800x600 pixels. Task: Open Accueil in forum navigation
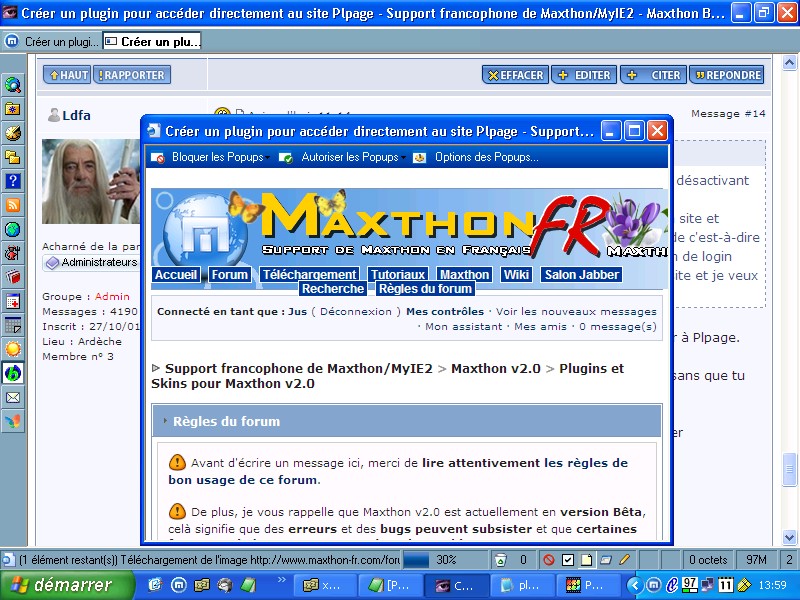click(x=176, y=274)
